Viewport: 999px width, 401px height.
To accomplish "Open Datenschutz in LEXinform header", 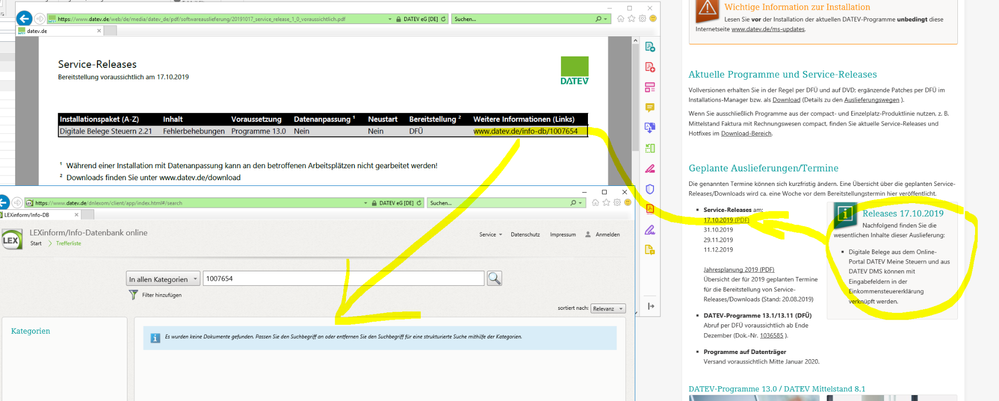I will point(526,235).
